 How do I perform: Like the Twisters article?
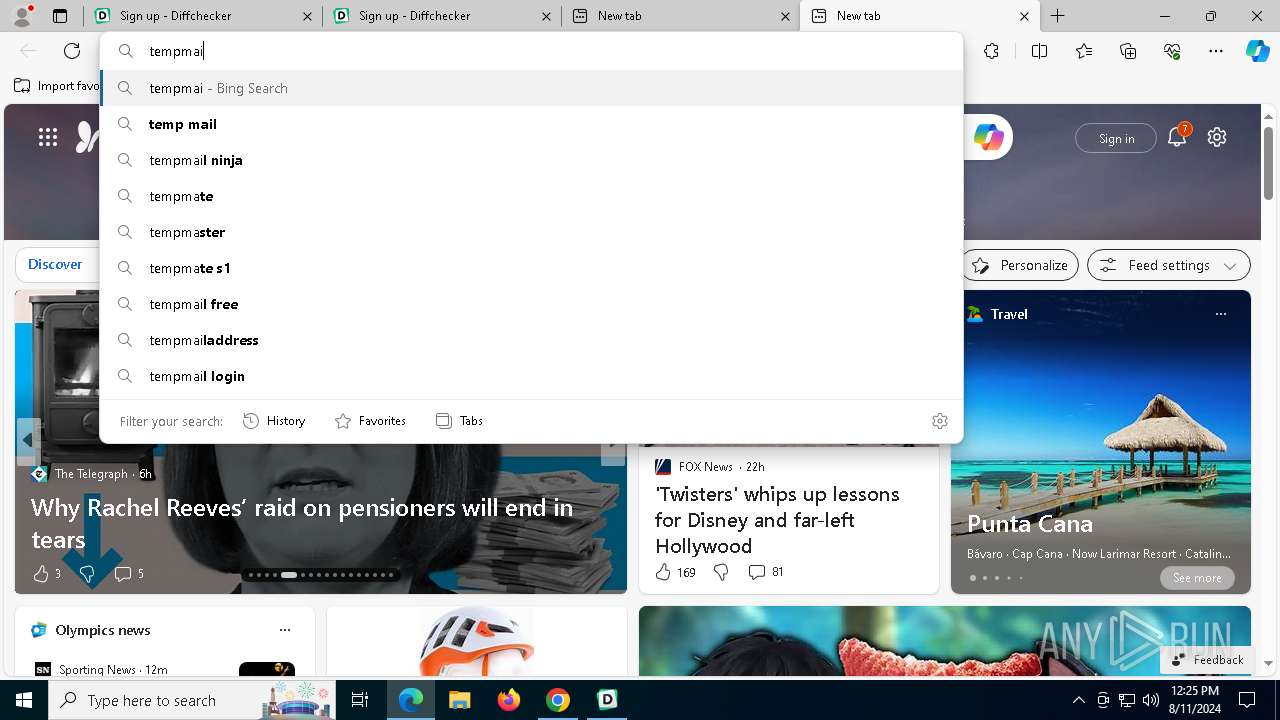tap(675, 572)
